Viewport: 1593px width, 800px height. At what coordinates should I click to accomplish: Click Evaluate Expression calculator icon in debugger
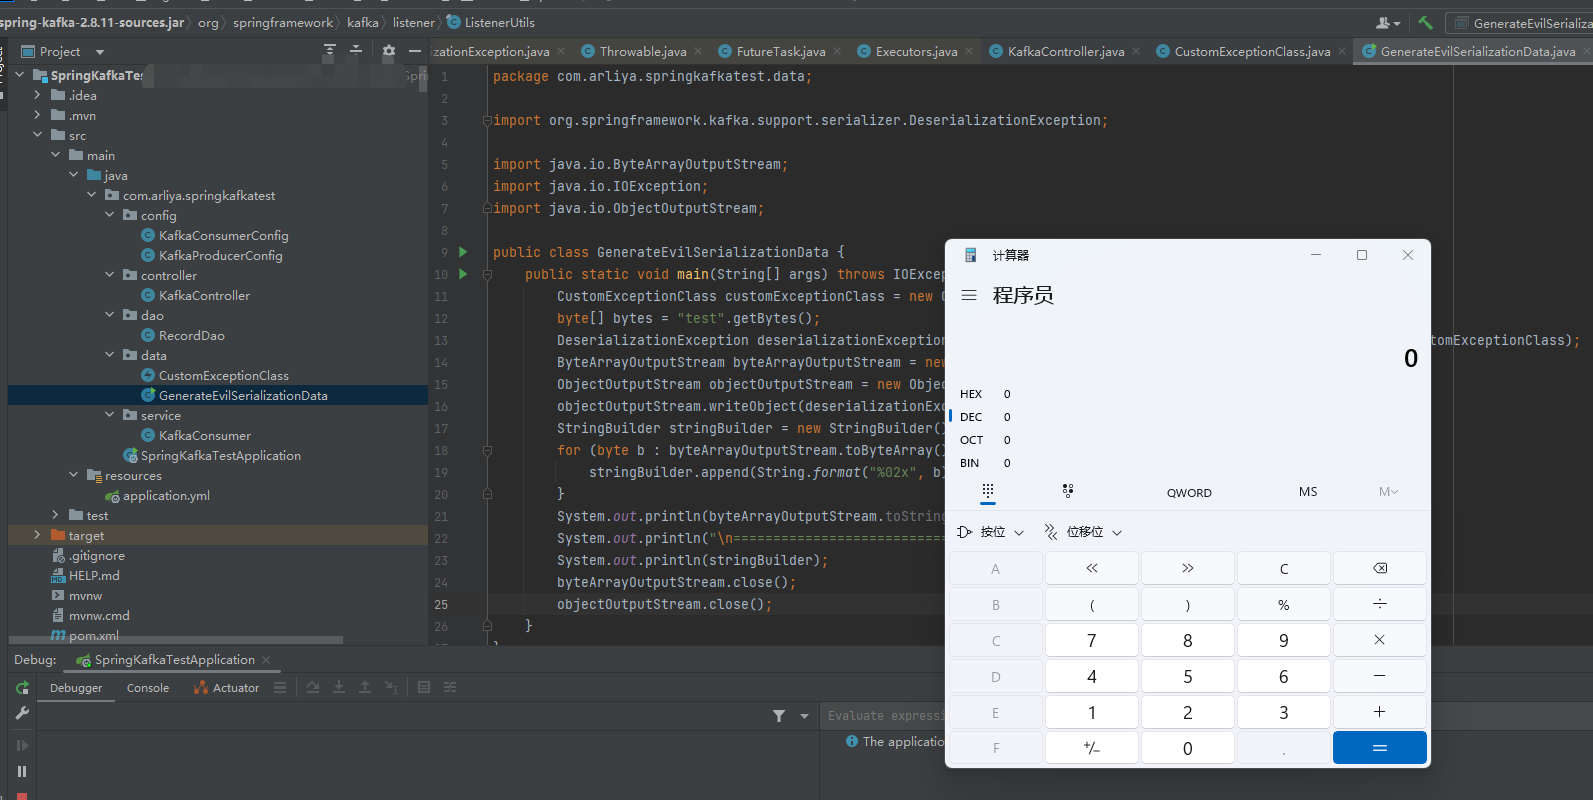424,687
